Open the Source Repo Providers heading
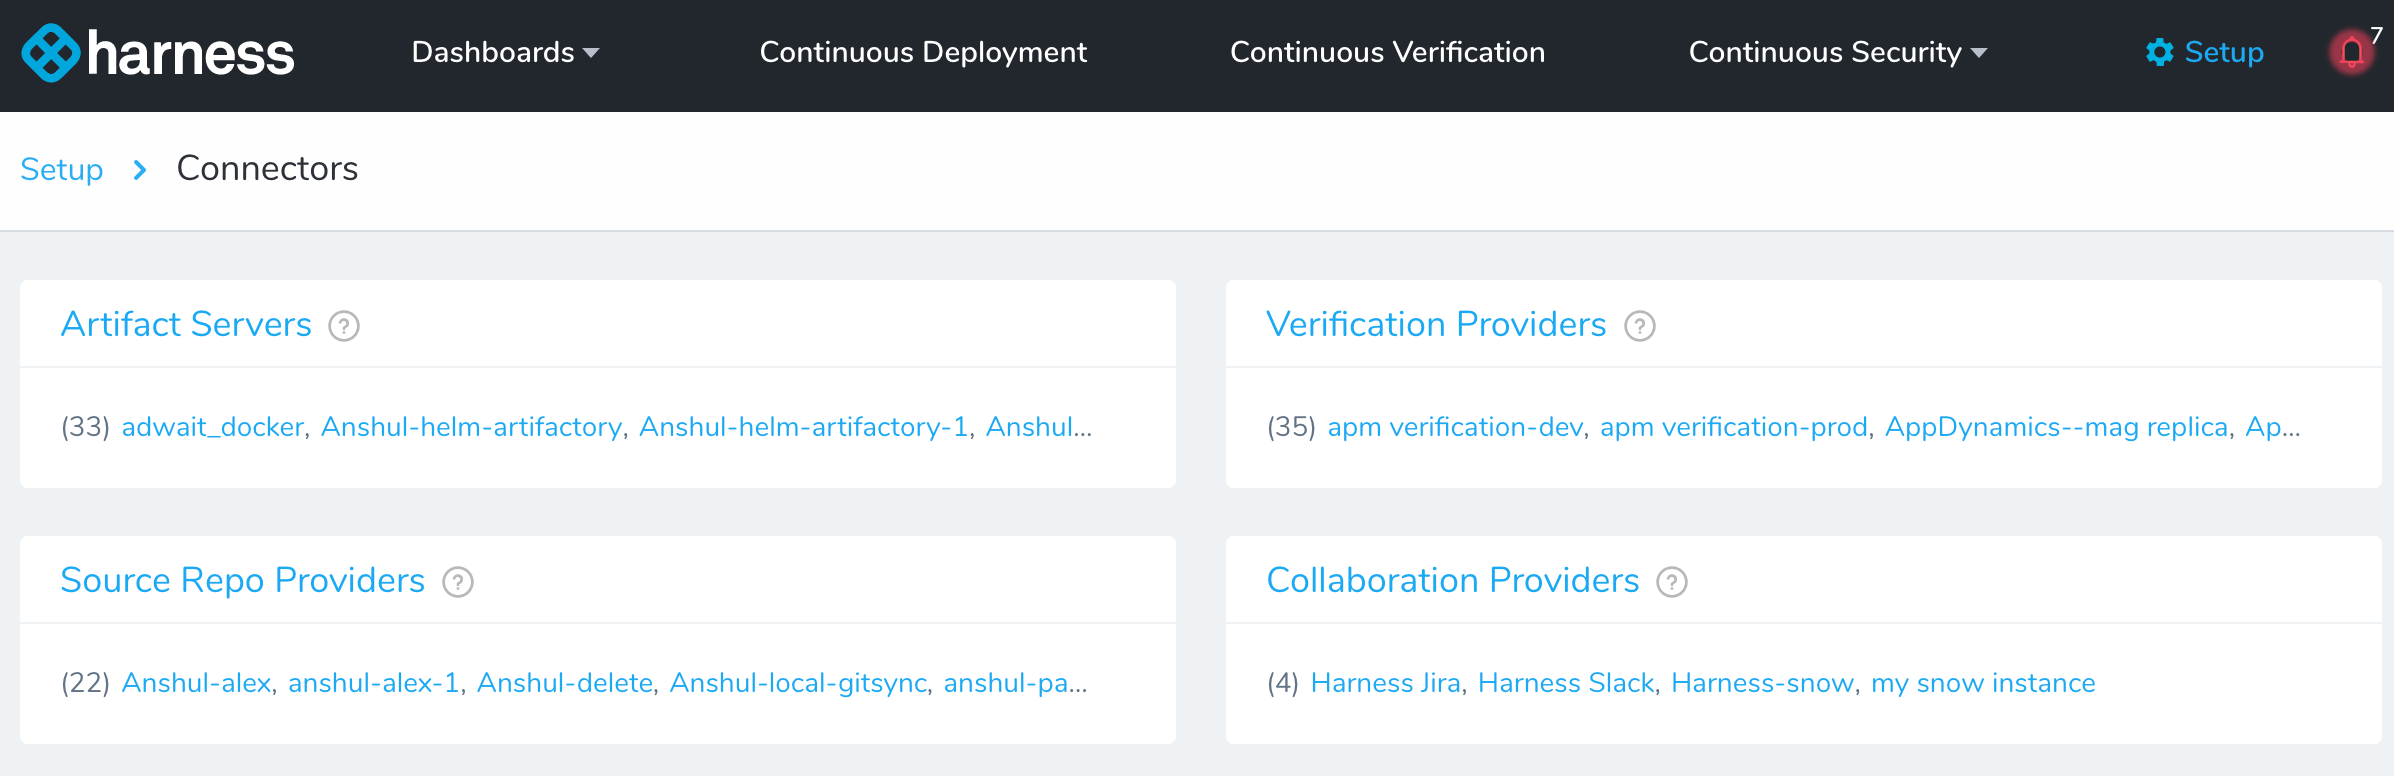The height and width of the screenshot is (776, 2394). coord(243,580)
